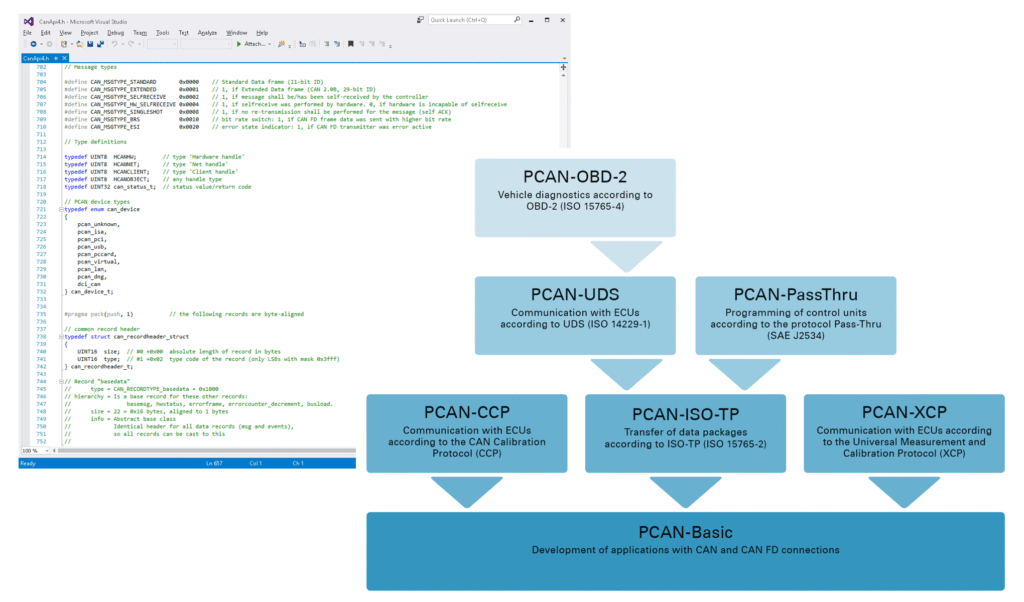Click the bookmark icon in the toolbar
This screenshot has height=602, width=1024.
350,44
